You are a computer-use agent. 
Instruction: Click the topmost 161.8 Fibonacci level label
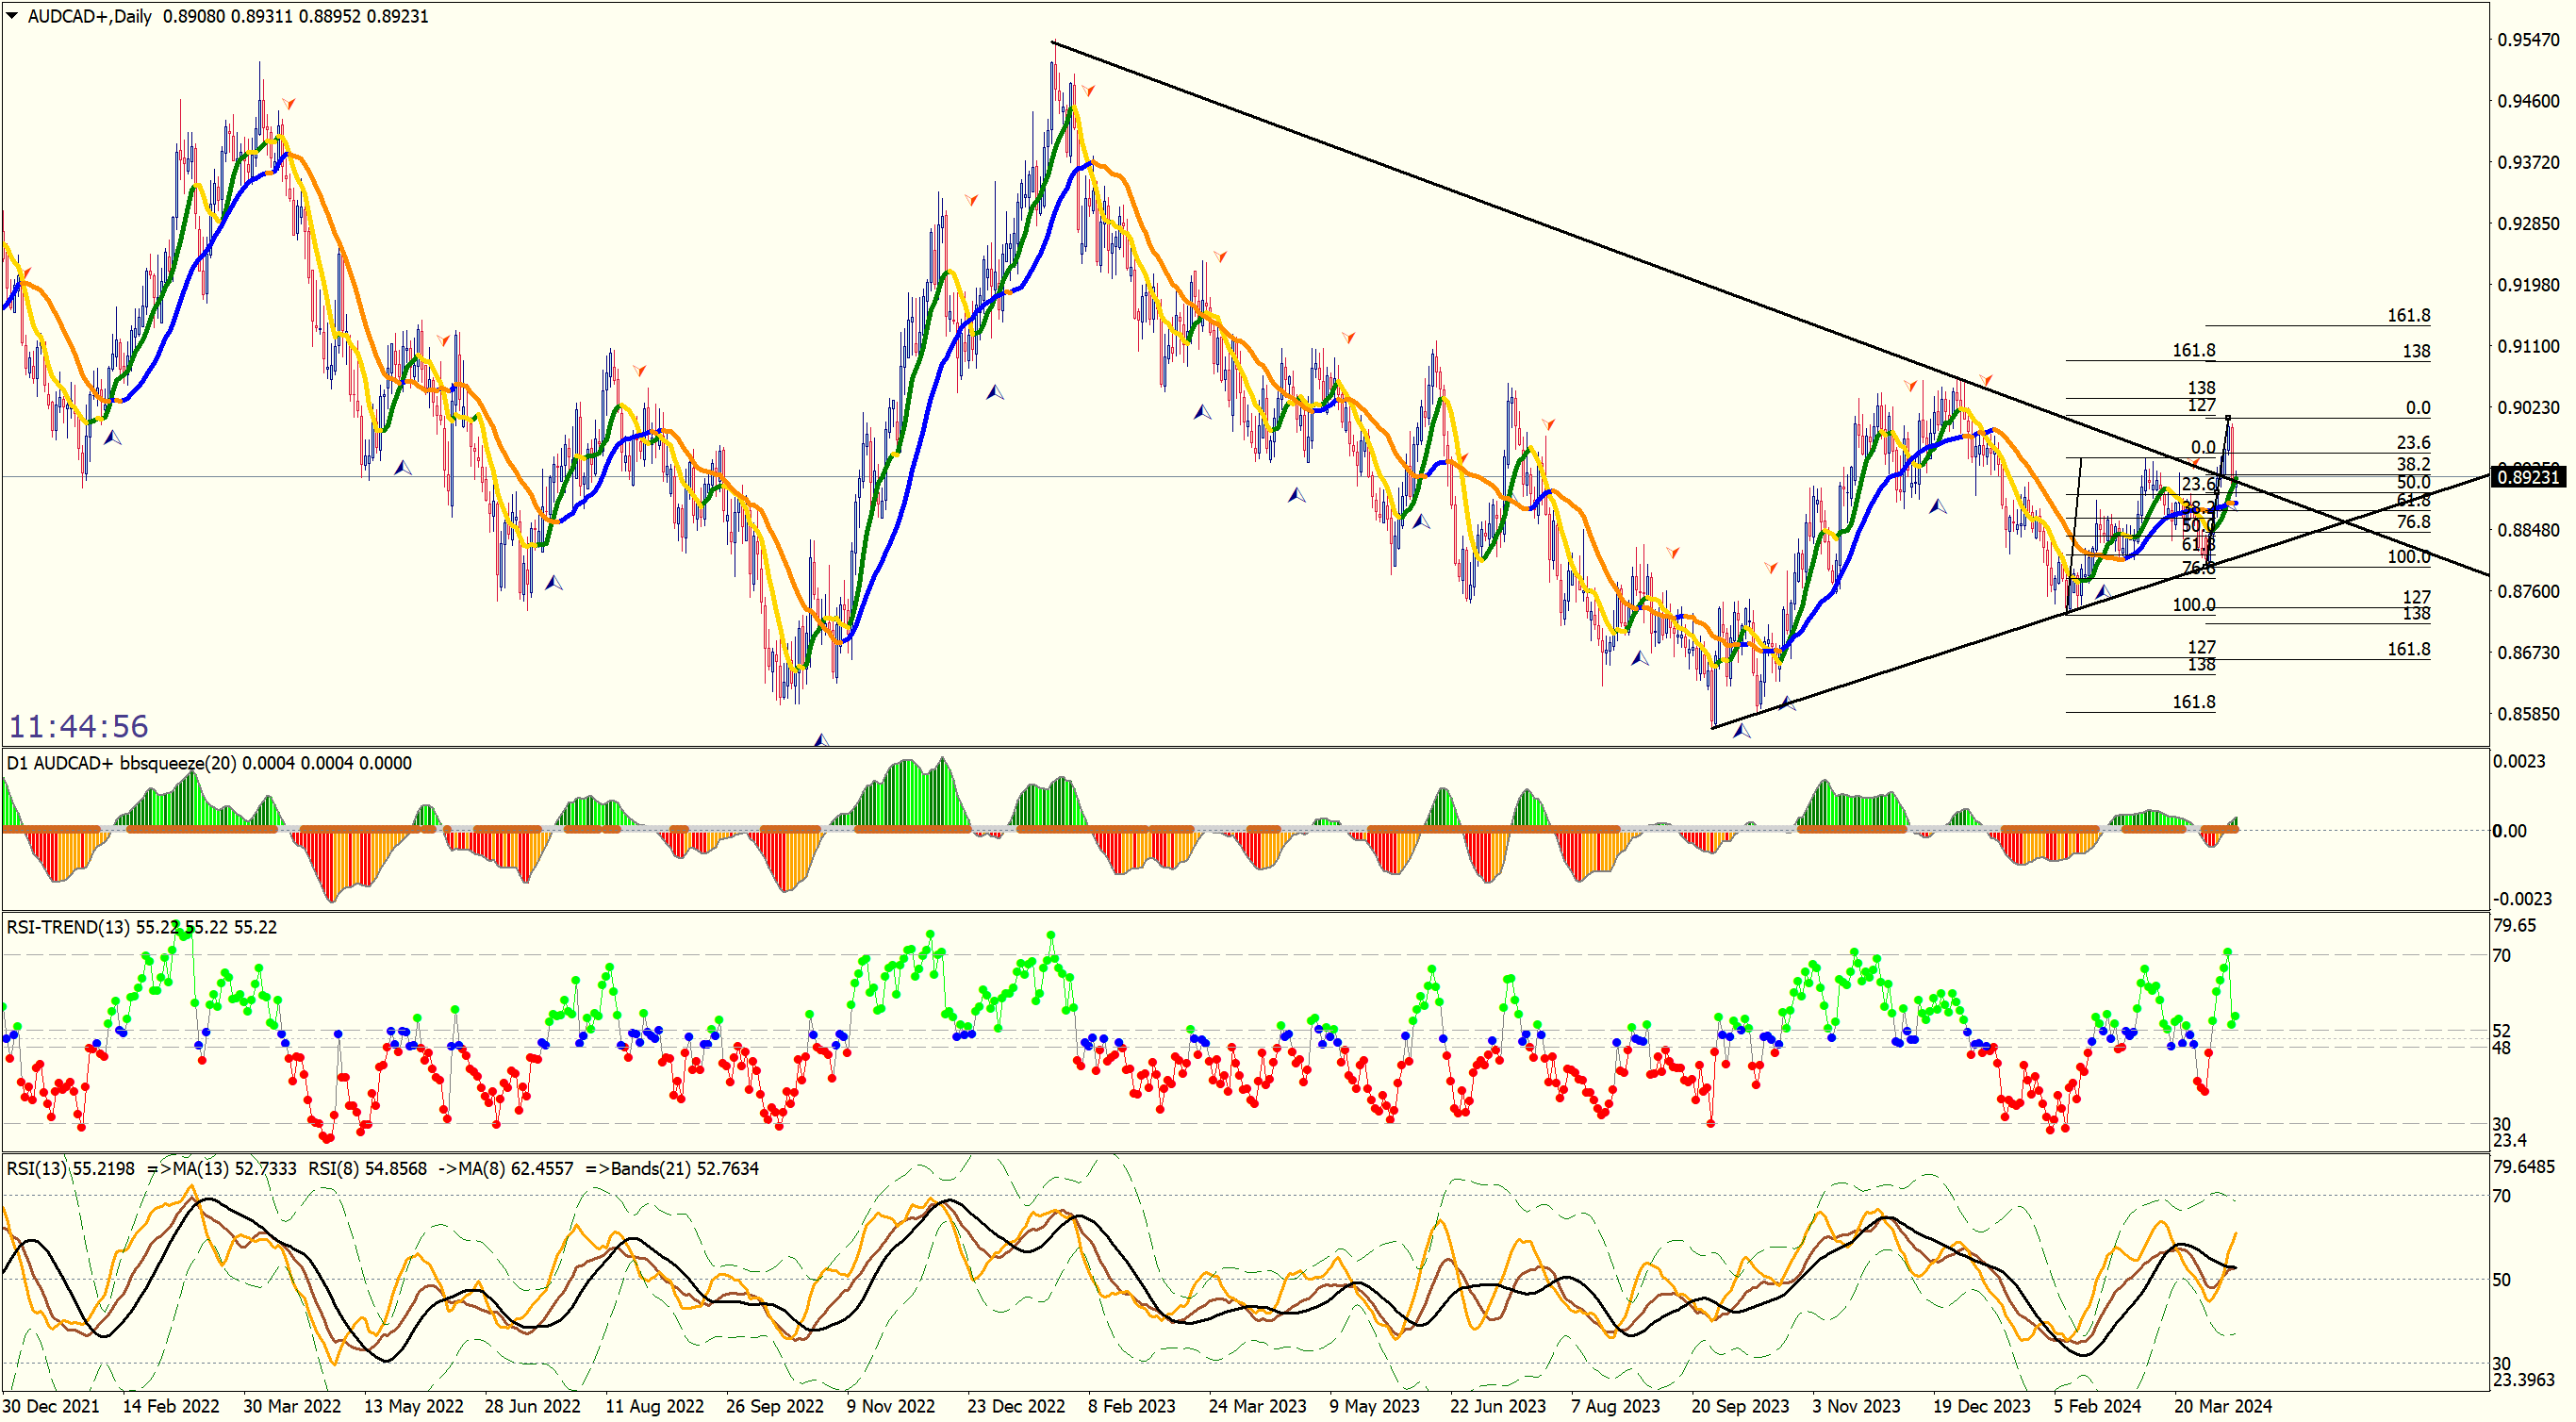(x=2408, y=316)
